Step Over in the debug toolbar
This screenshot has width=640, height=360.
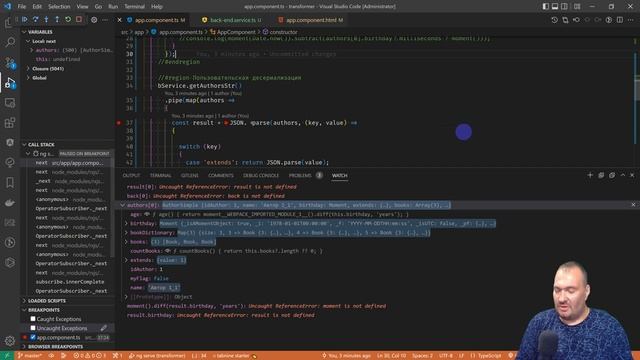[36, 20]
